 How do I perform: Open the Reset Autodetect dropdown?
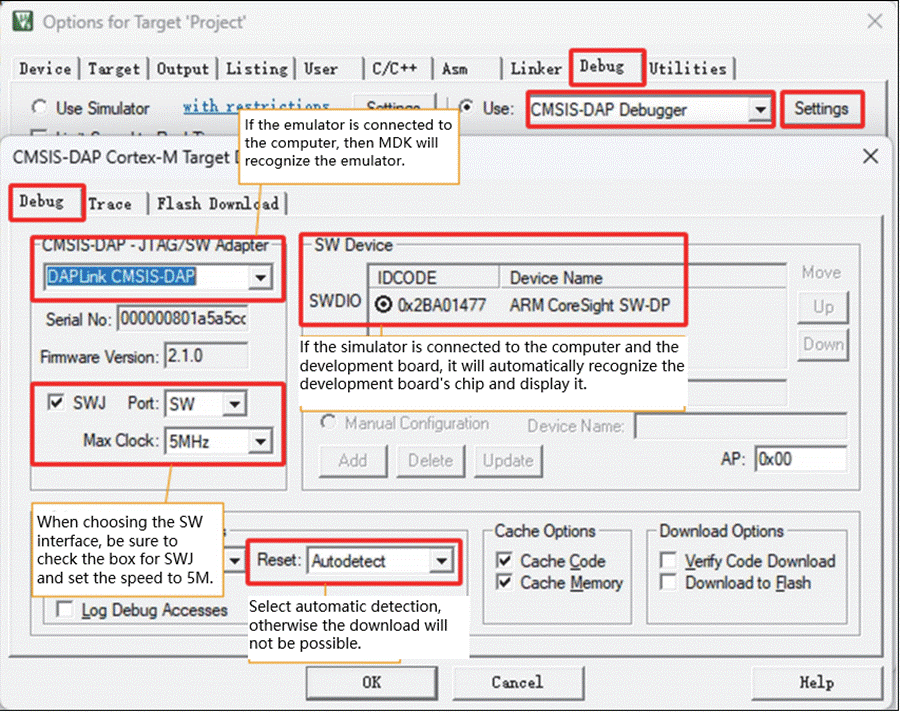(441, 561)
